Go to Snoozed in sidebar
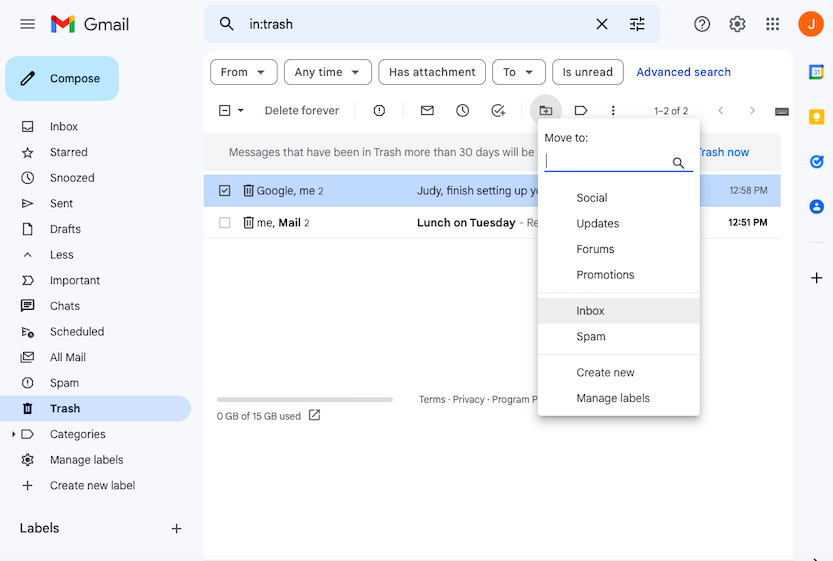The height and width of the screenshot is (561, 833). coord(72,178)
